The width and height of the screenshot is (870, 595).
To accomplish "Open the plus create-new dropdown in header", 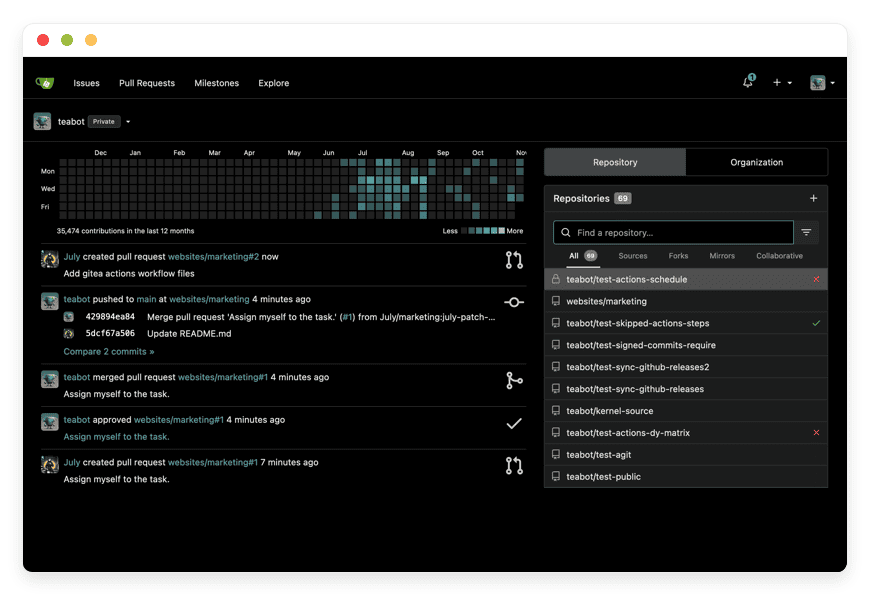I will (782, 83).
